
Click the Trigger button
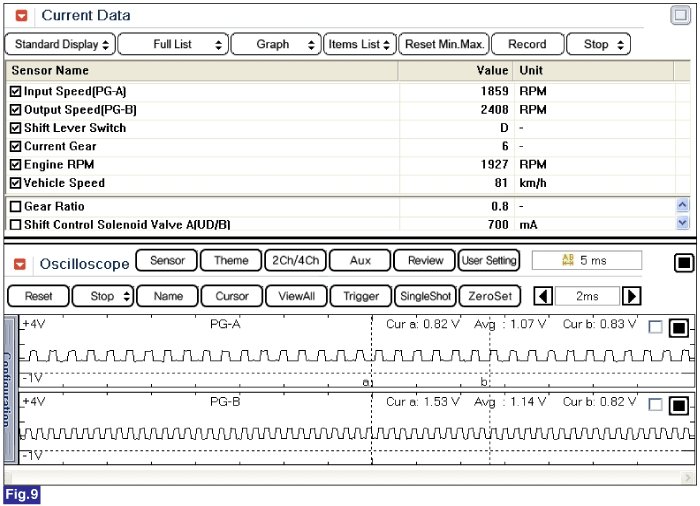(361, 296)
